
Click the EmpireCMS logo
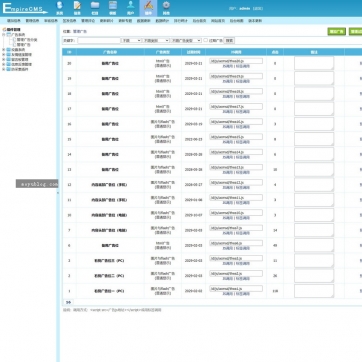point(24,8)
